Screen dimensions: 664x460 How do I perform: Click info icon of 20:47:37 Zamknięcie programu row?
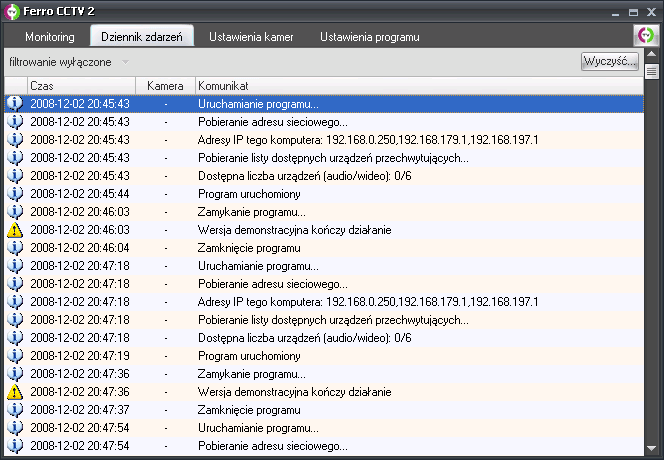tap(15, 410)
